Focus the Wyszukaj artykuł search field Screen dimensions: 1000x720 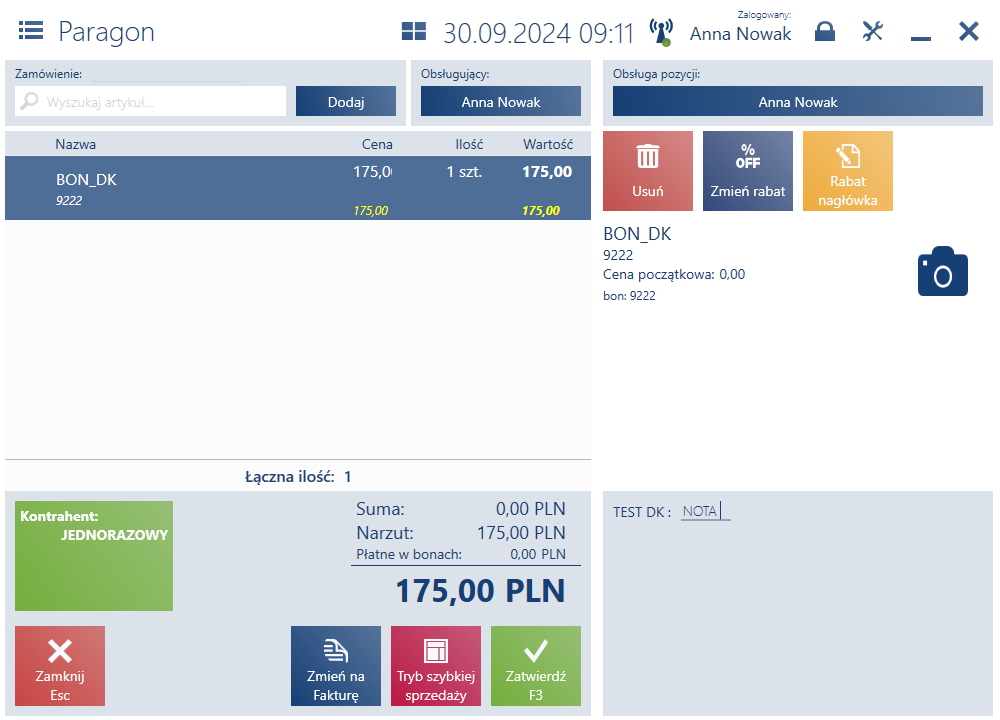pos(151,101)
